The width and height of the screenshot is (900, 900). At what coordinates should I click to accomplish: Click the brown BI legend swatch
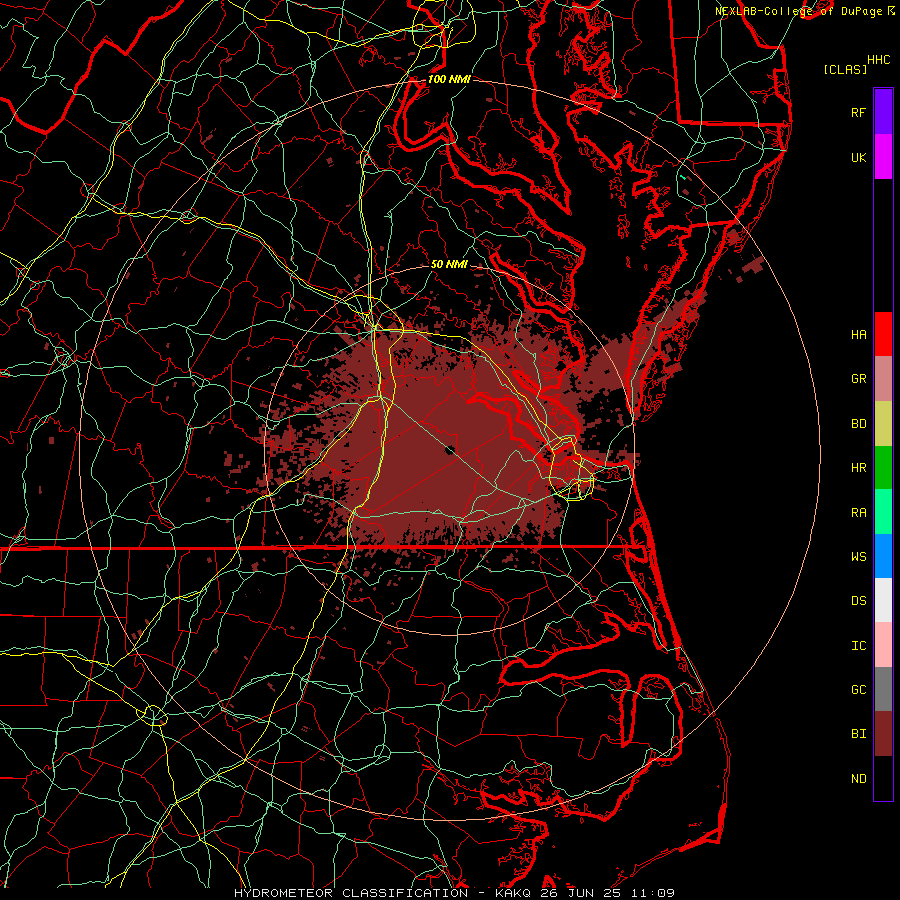883,734
